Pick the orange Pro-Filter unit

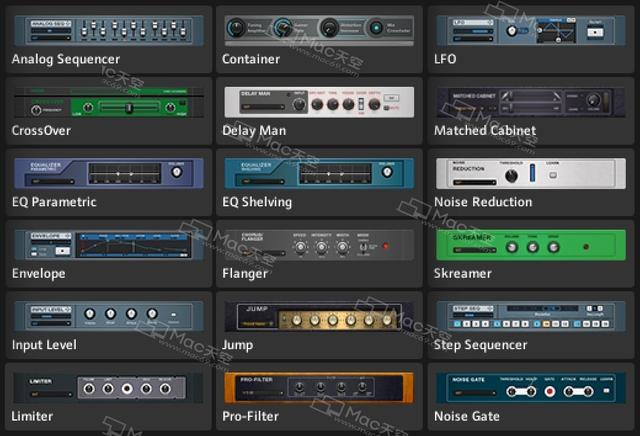(319, 397)
